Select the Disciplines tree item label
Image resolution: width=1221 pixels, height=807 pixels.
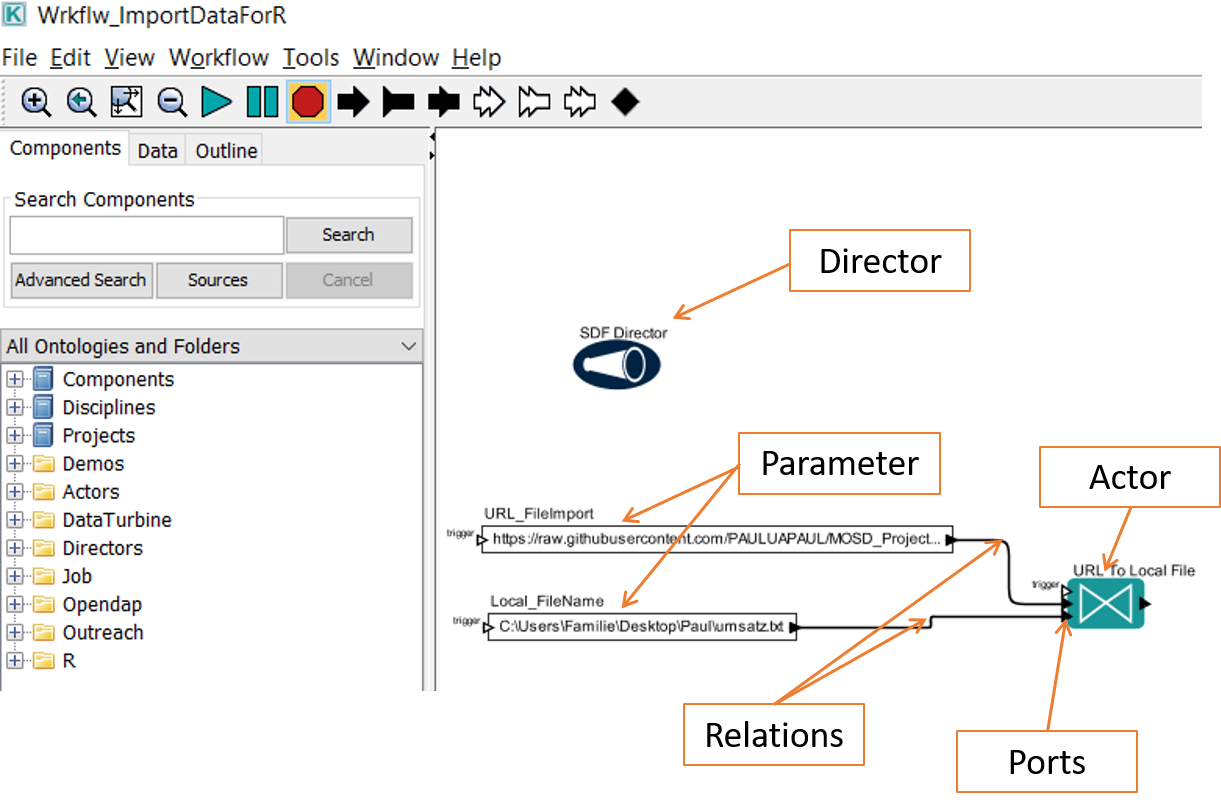(109, 407)
